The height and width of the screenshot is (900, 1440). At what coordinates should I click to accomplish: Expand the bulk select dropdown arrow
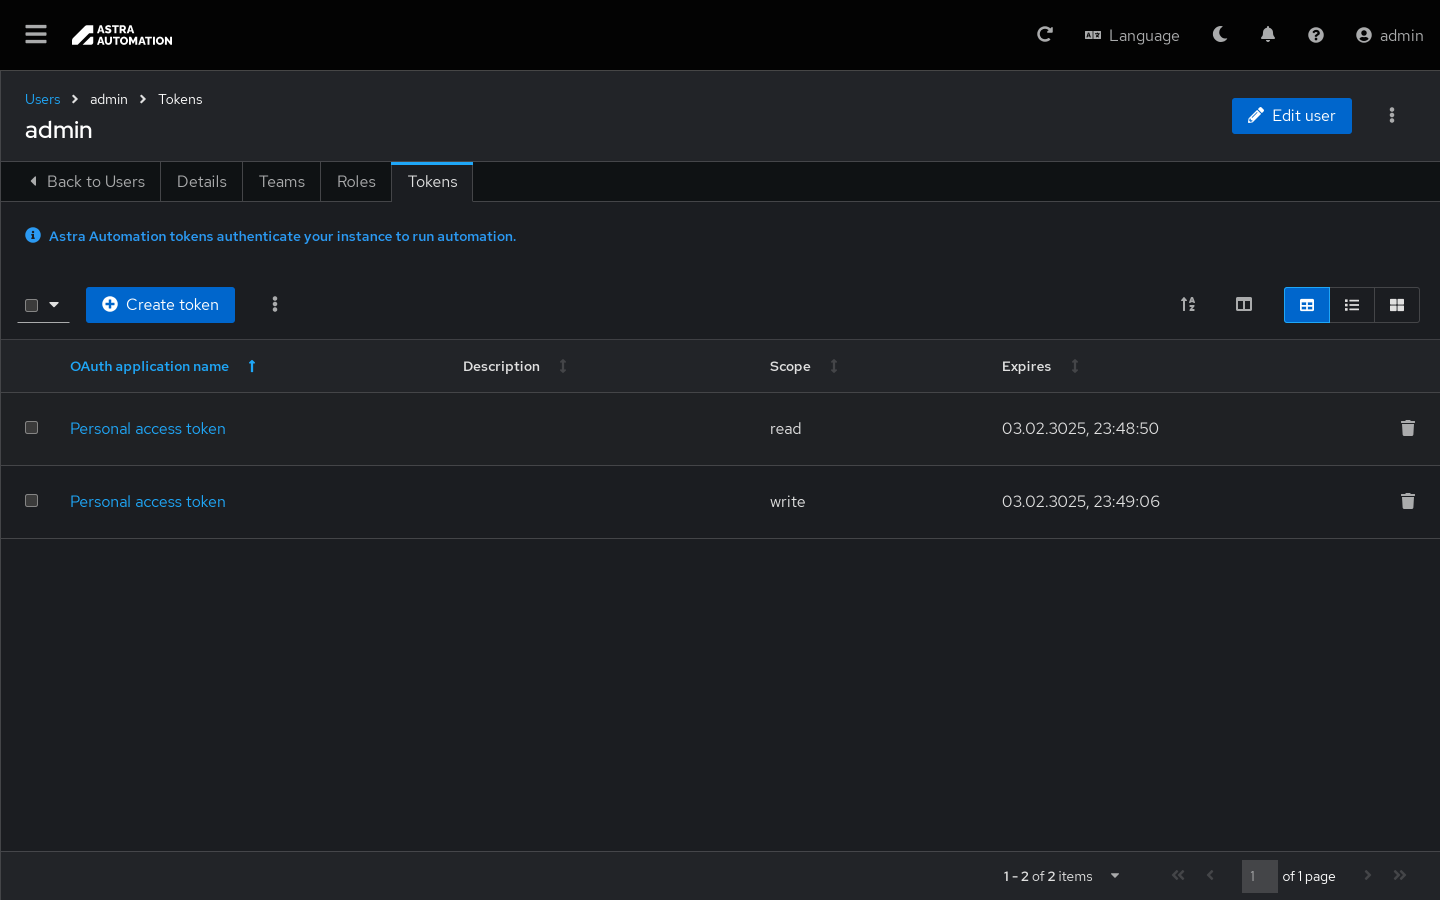coord(54,305)
